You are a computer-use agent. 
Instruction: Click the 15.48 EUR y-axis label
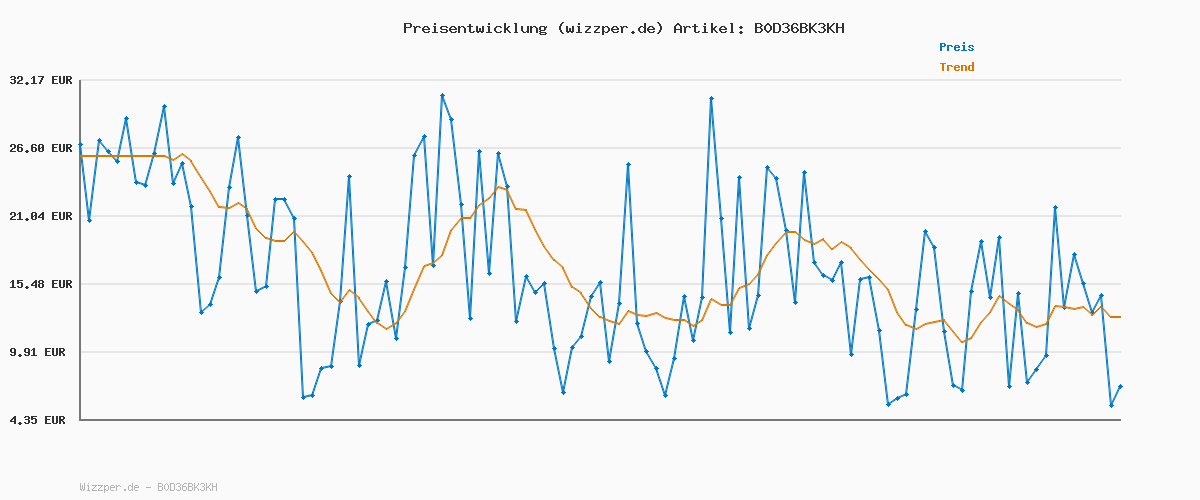point(40,284)
